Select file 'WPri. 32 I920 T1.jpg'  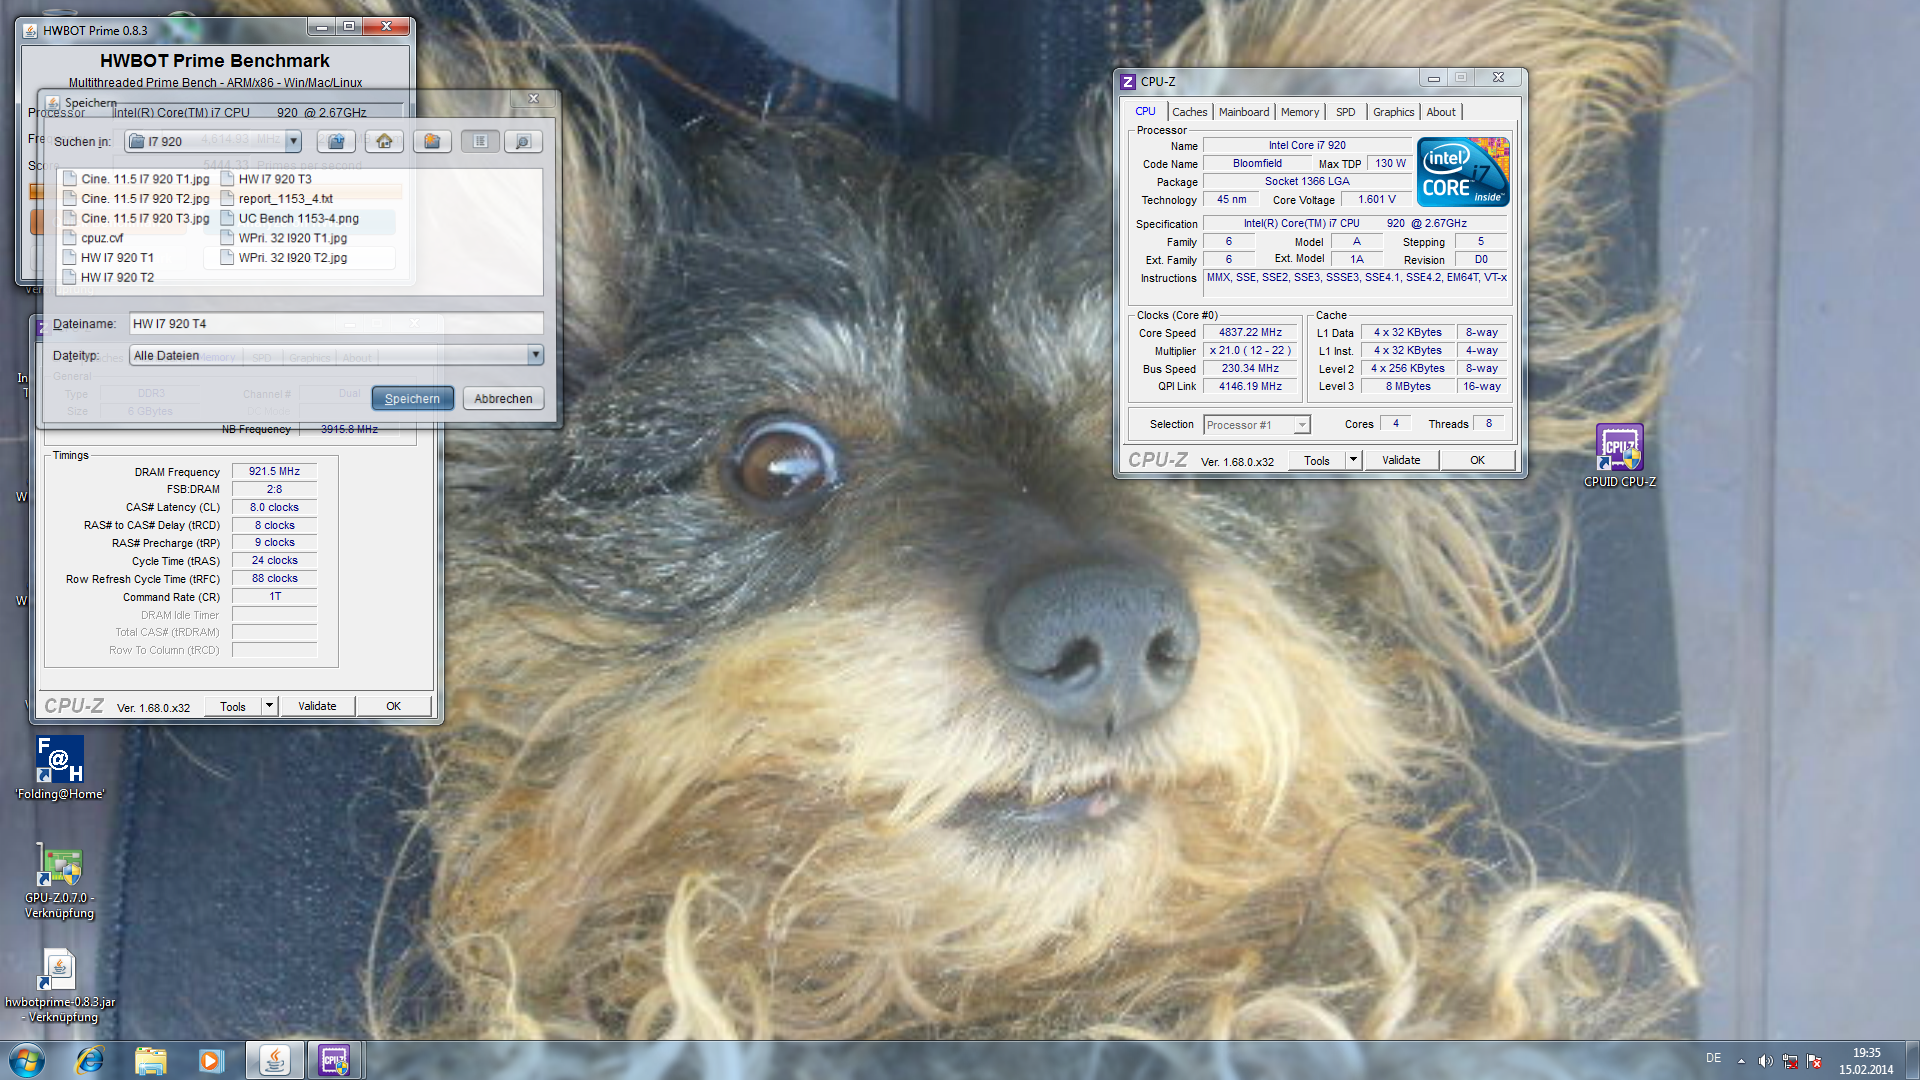click(284, 238)
